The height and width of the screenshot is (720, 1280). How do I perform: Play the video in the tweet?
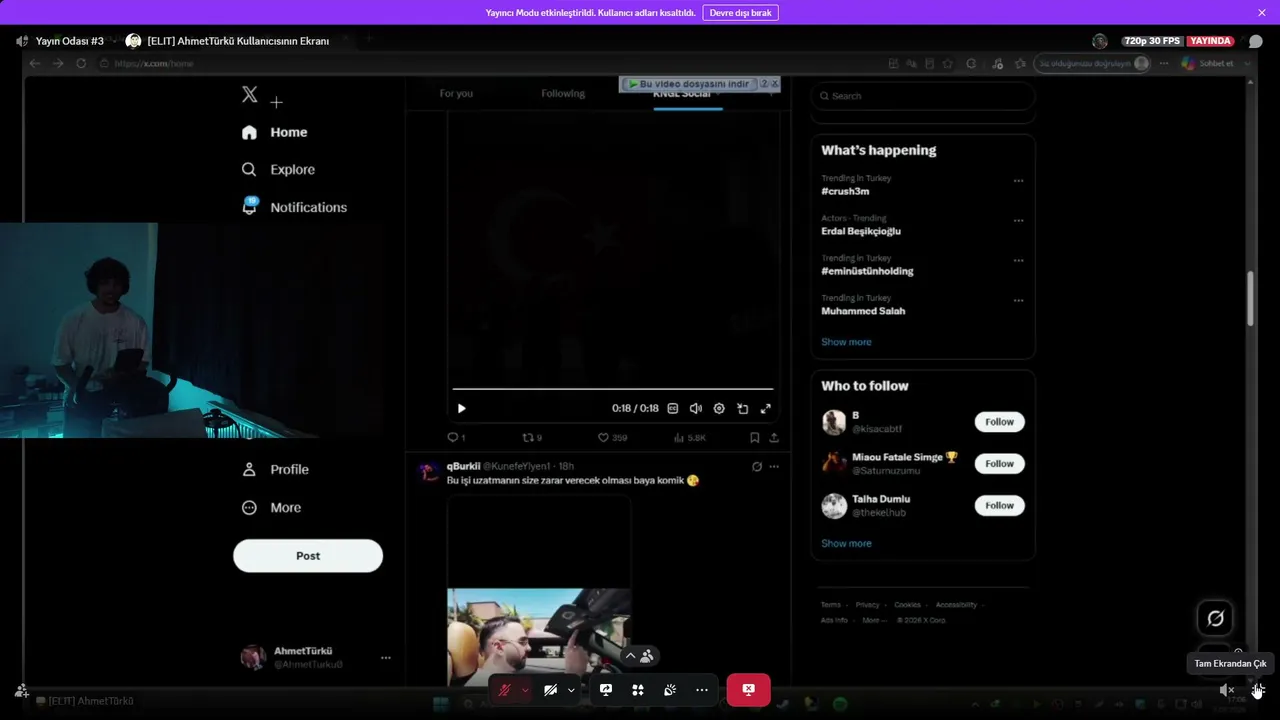click(x=461, y=408)
